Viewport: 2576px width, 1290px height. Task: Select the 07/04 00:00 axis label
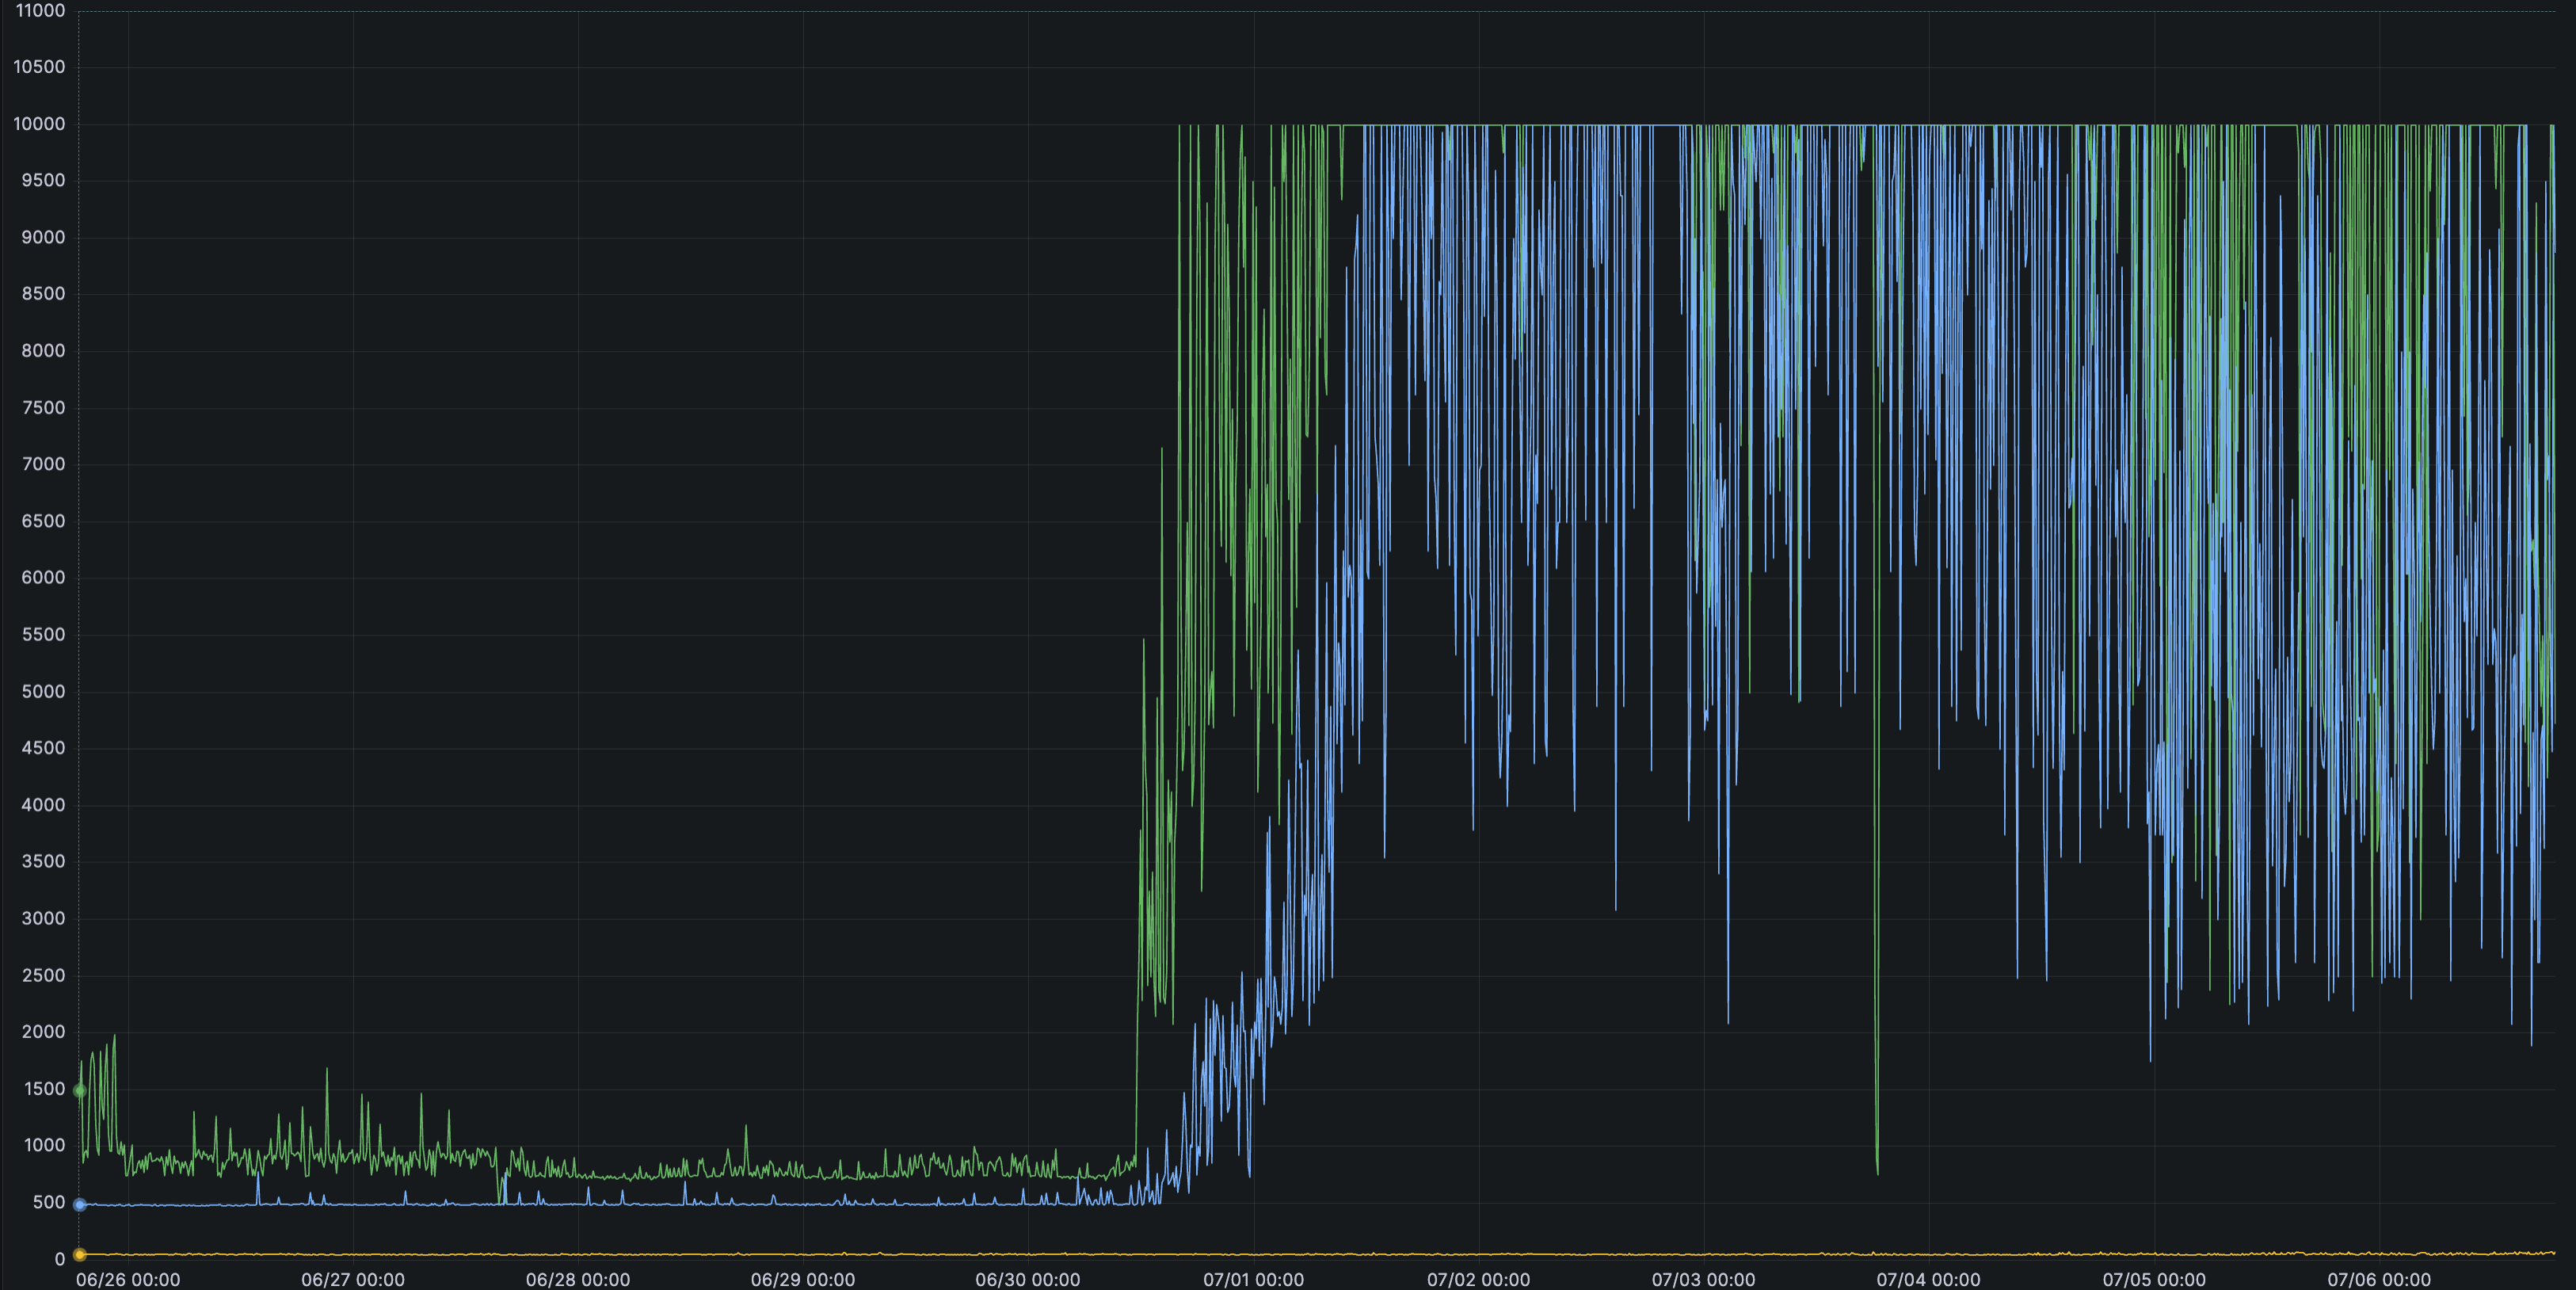coord(1928,1279)
